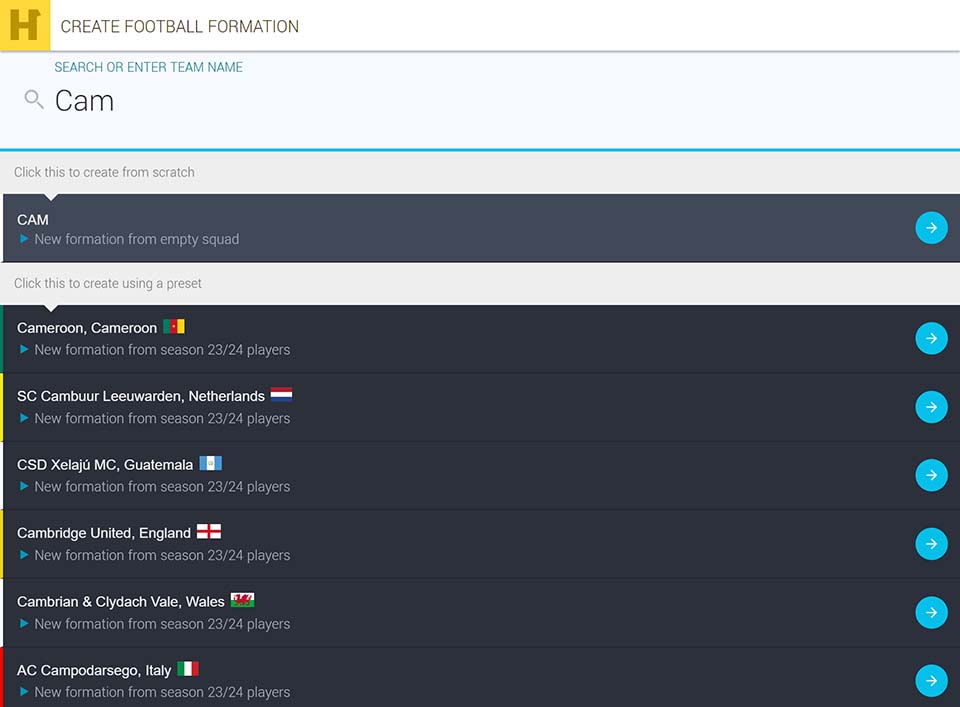Select AC Campodarsego, Italy preset
The height and width of the screenshot is (707, 960).
tap(481, 678)
